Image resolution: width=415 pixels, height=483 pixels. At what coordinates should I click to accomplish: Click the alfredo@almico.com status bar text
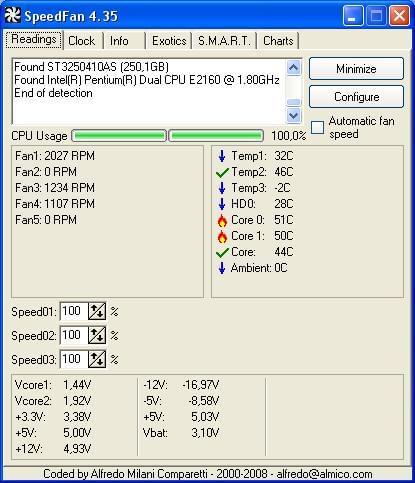324,474
